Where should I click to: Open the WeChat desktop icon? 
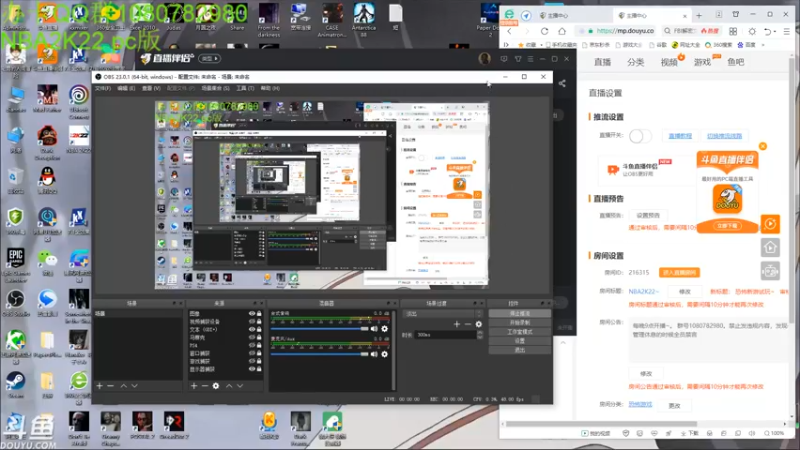[47, 261]
